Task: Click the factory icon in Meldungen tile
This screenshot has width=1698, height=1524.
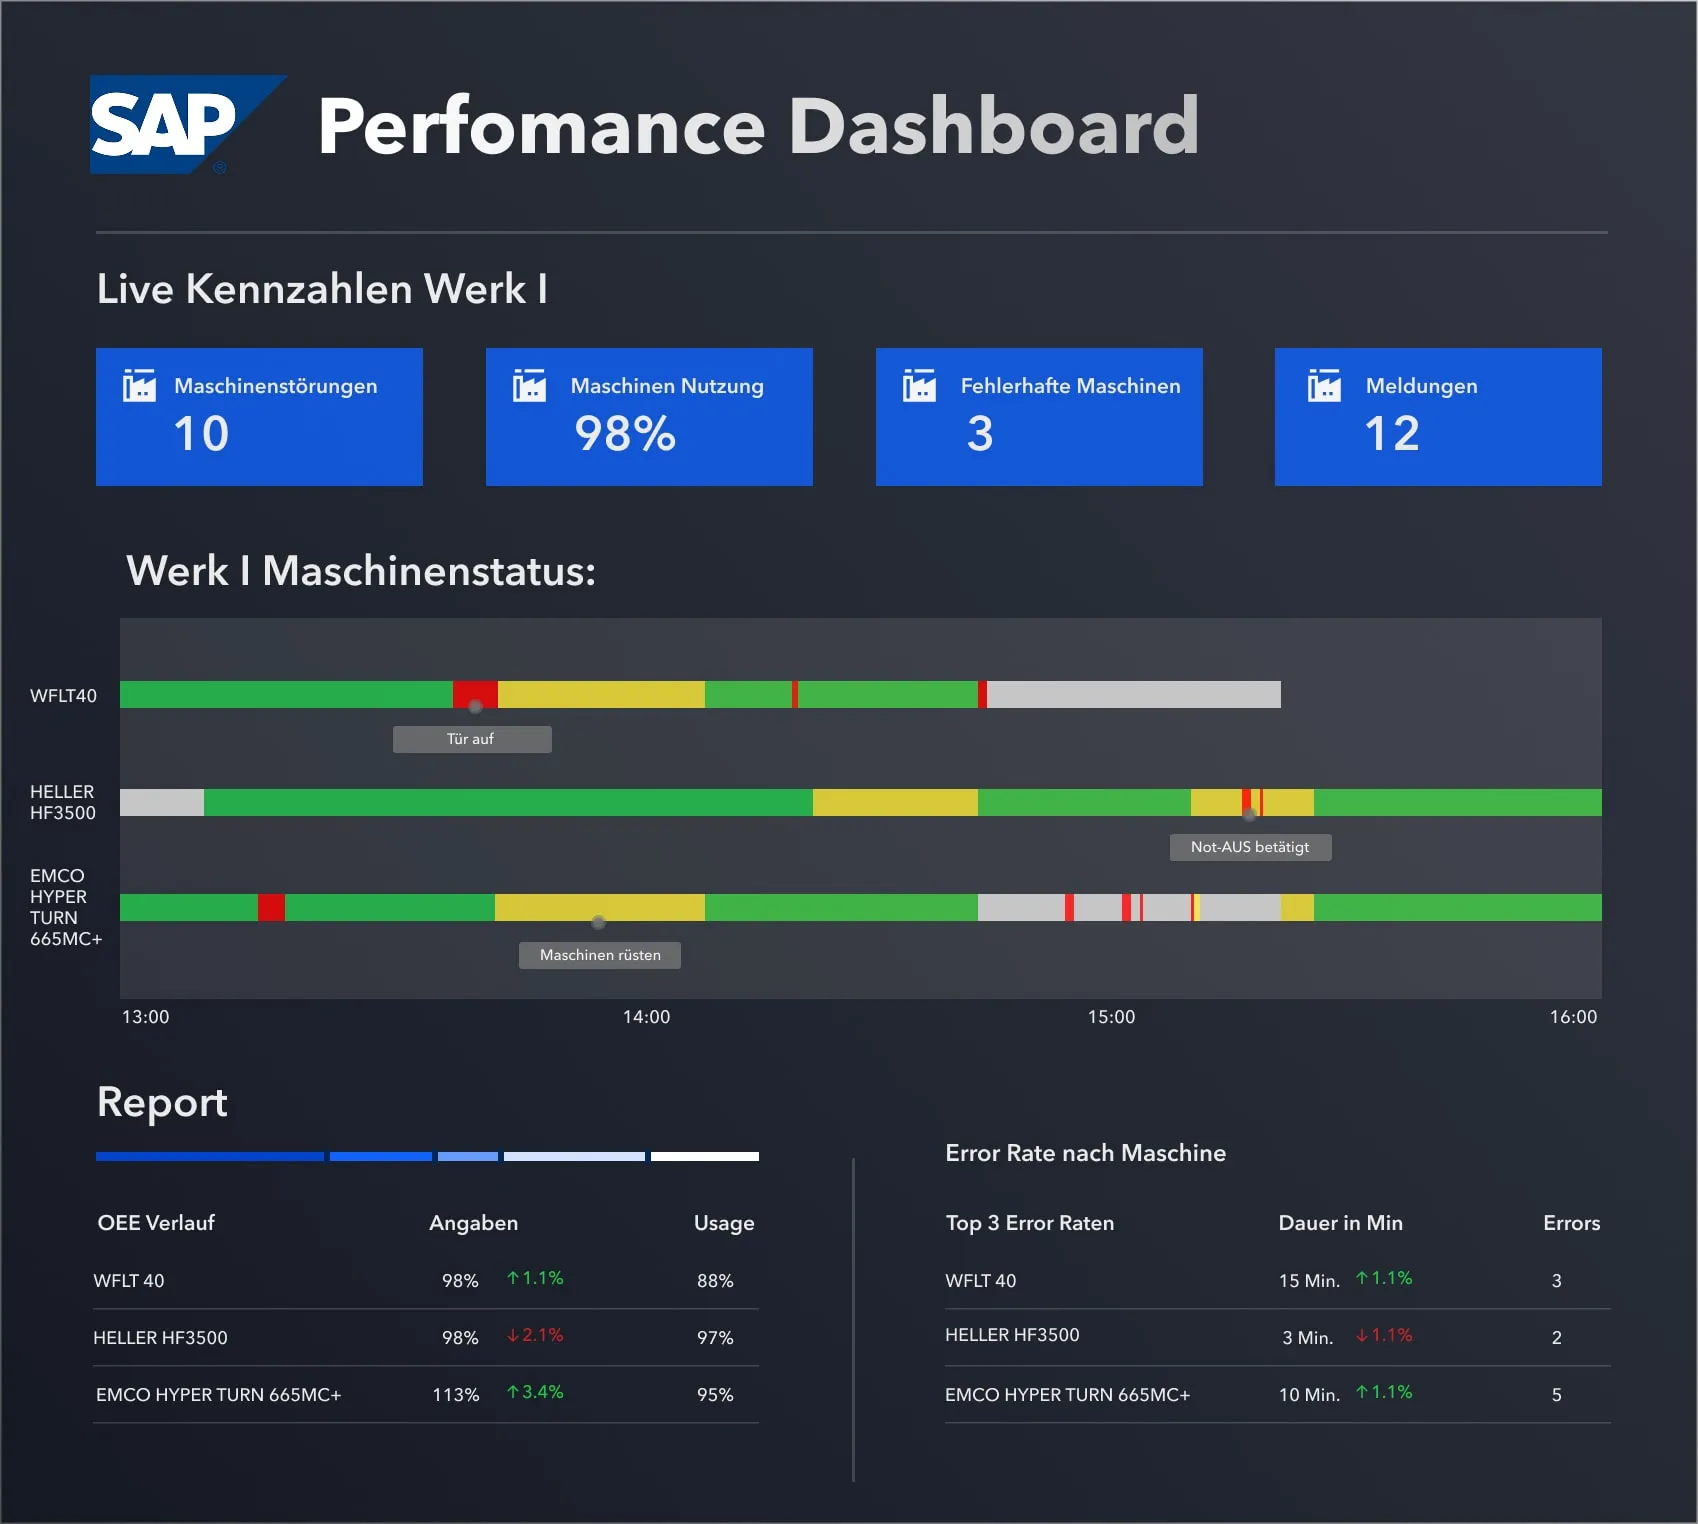Action: click(x=1324, y=385)
